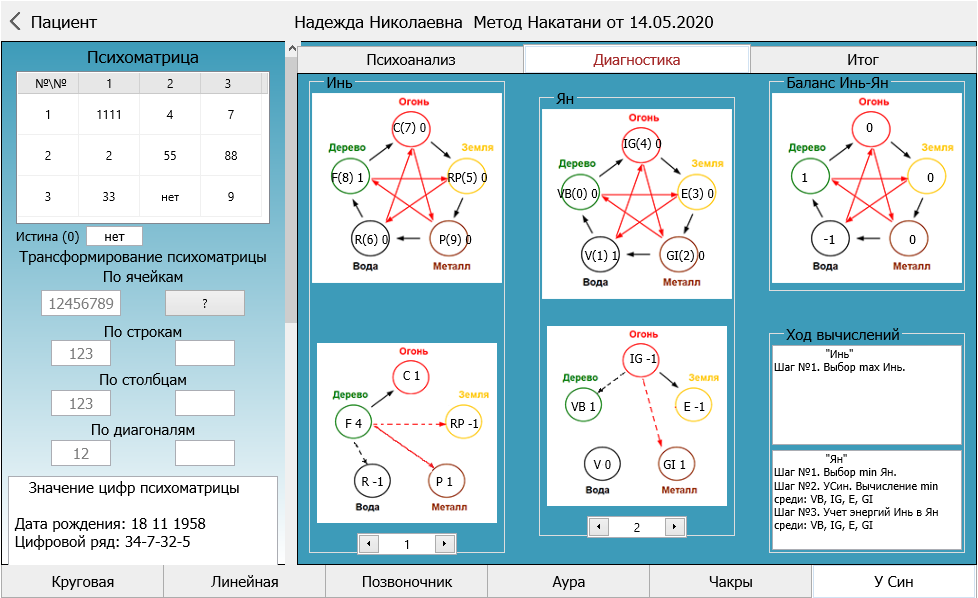Select the red Огонь C(7) node in Инь
The width and height of the screenshot is (978, 598).
410,128
